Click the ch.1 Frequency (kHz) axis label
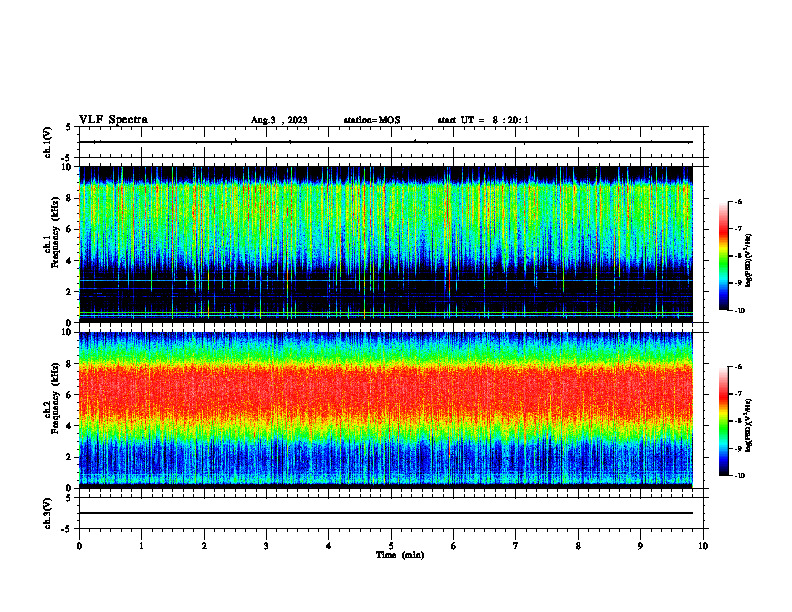Screen dimensions: 792x612 coord(52,232)
